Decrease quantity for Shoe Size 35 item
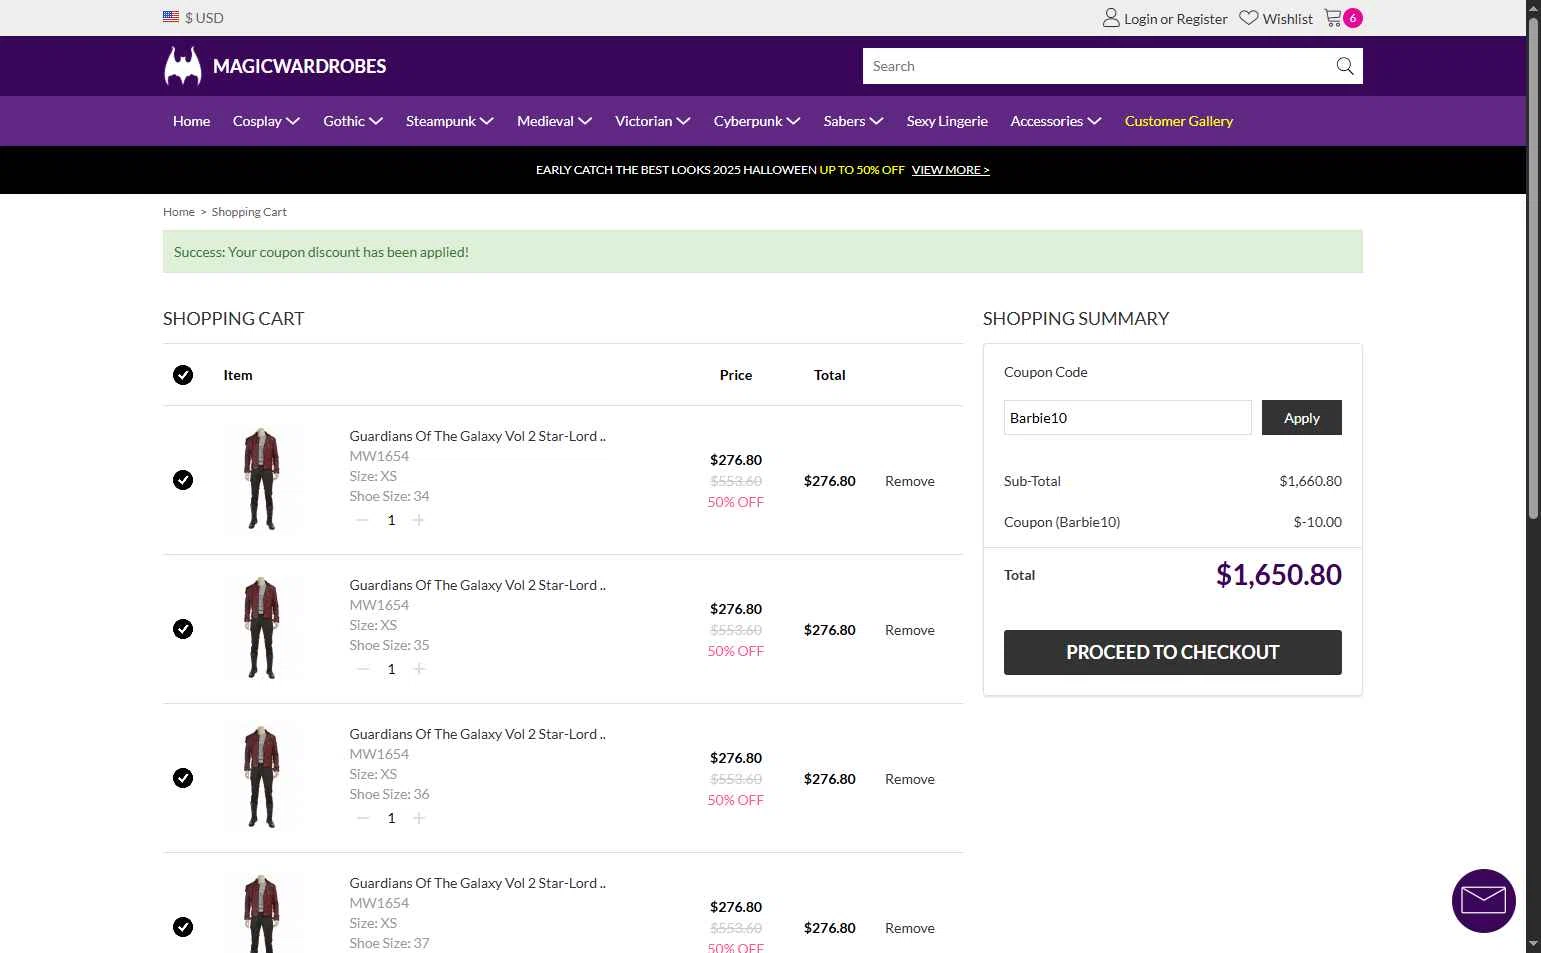Image resolution: width=1541 pixels, height=953 pixels. point(363,669)
